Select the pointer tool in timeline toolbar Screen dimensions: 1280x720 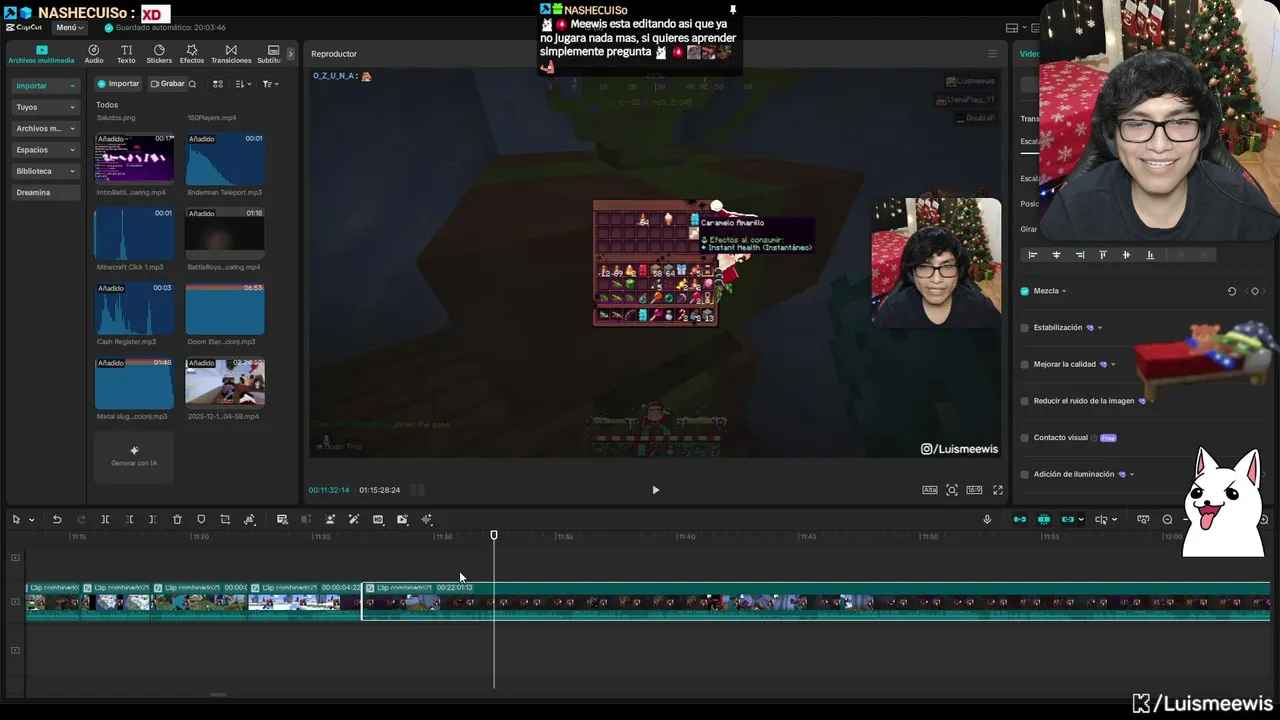[x=16, y=519]
